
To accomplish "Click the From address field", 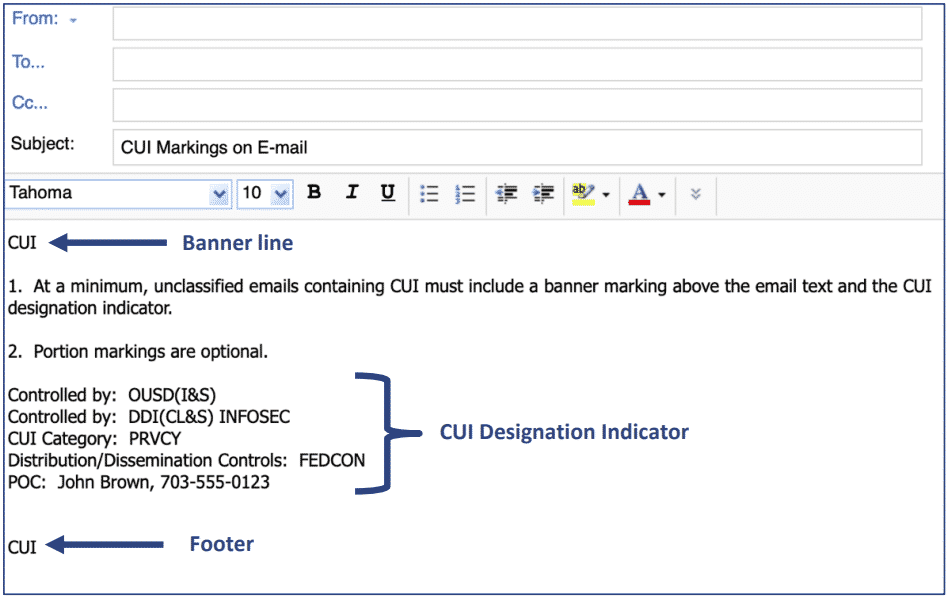I will point(517,23).
